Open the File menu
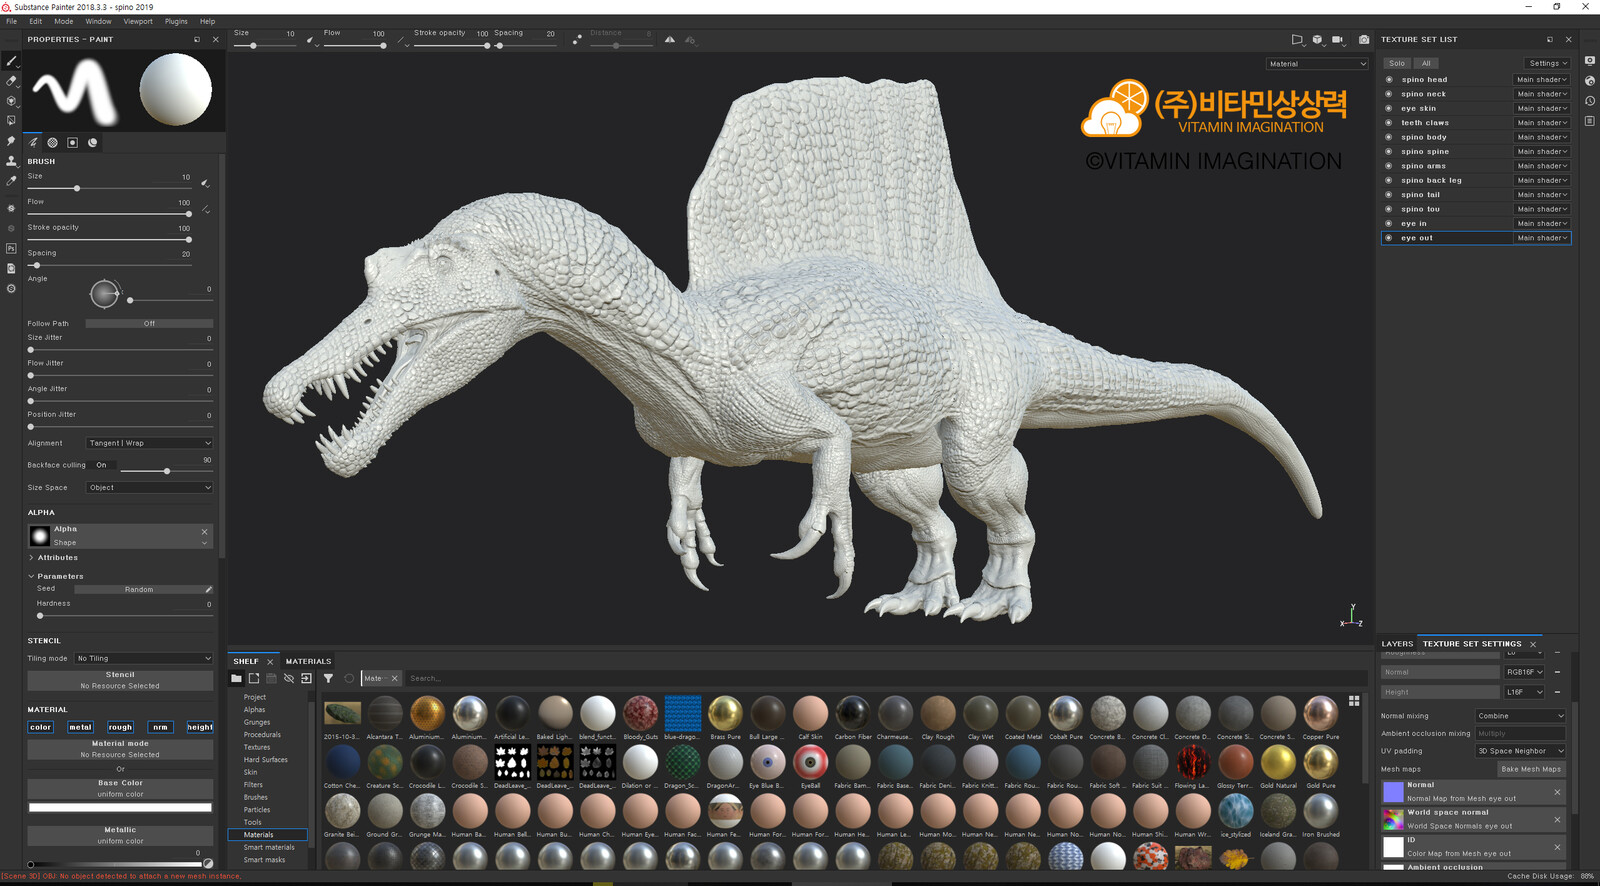The height and width of the screenshot is (886, 1600). pos(12,21)
